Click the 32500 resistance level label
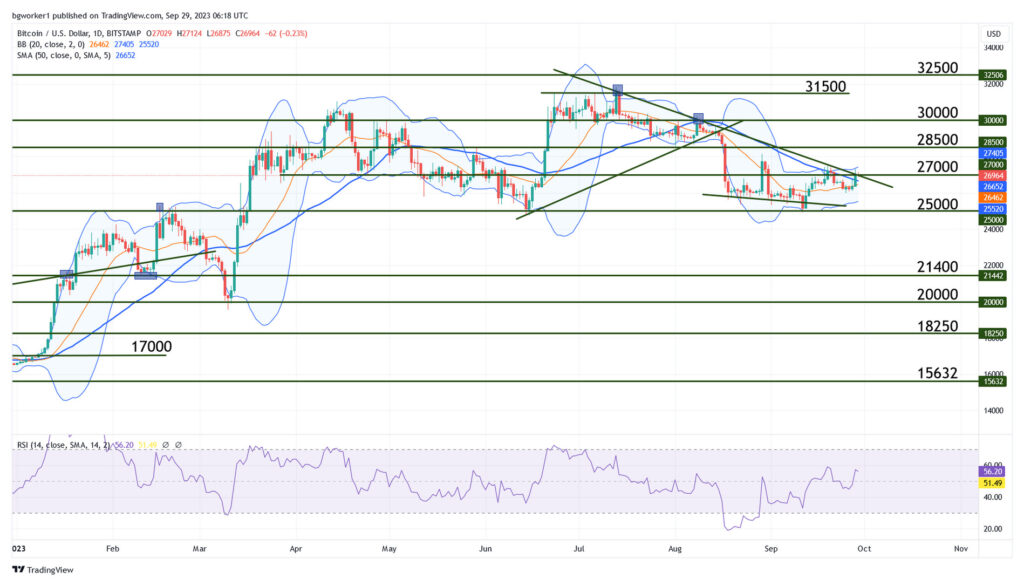The width and height of the screenshot is (1024, 586). tap(938, 68)
